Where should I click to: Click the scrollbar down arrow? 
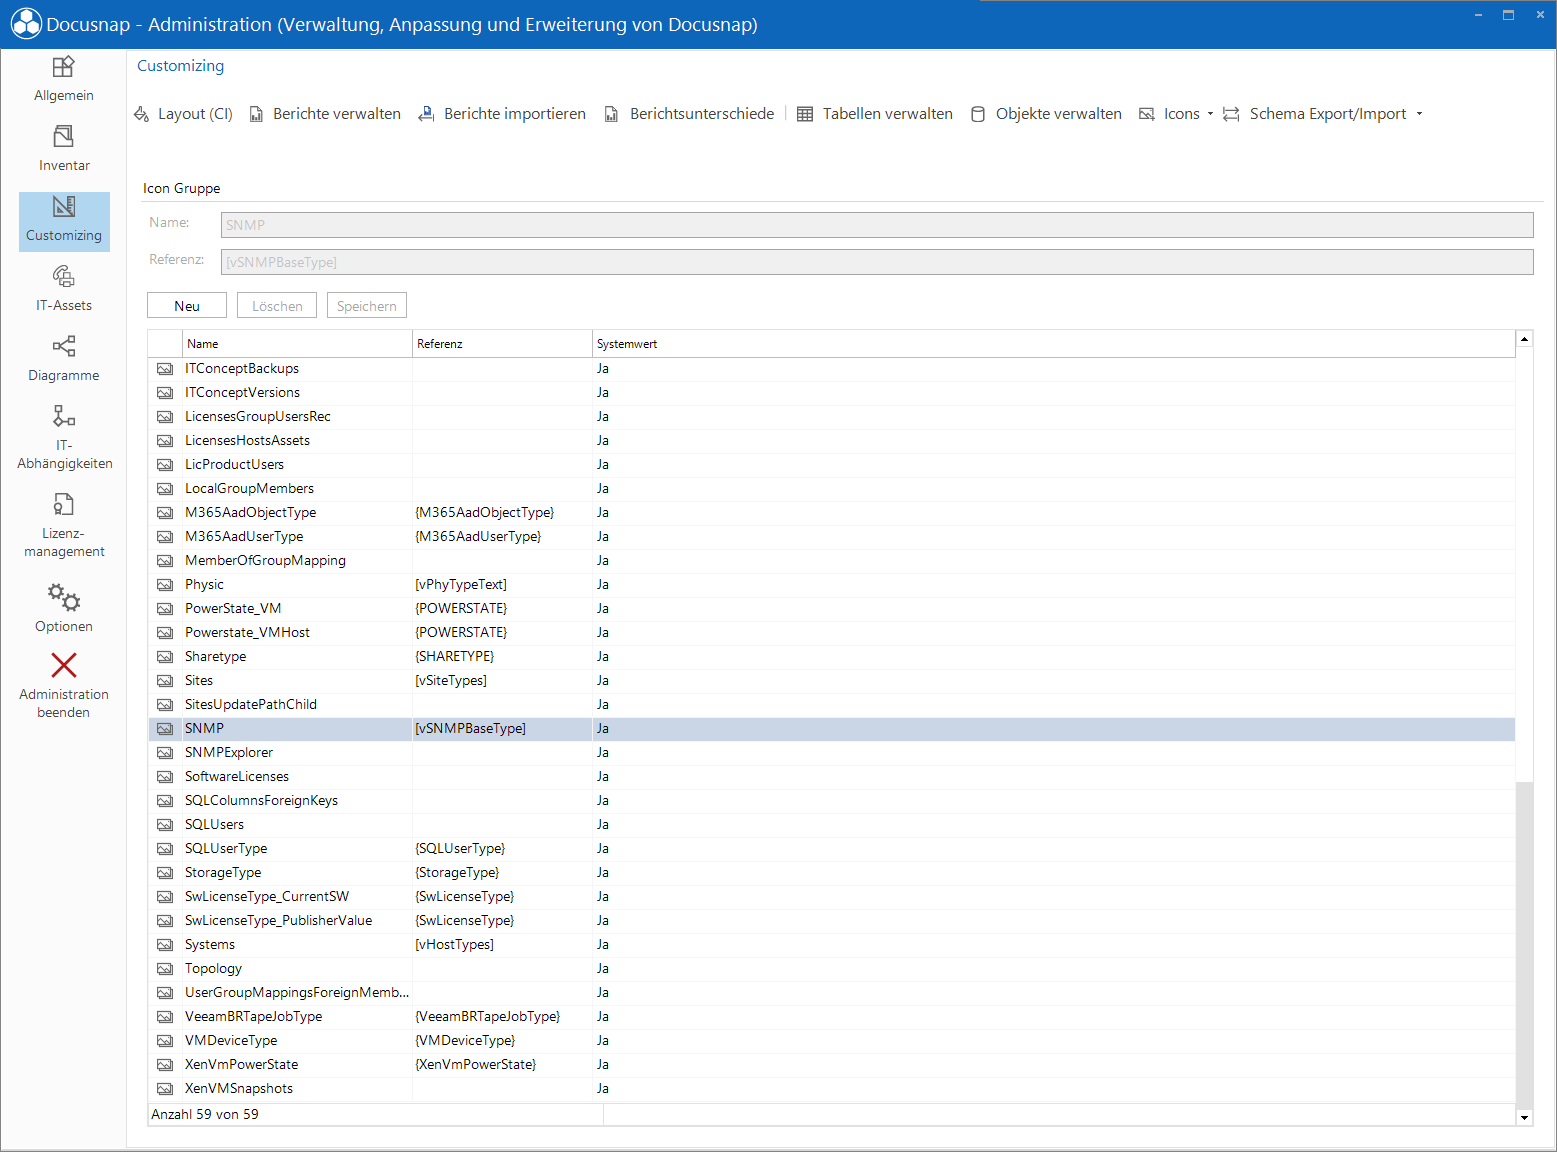(x=1524, y=1118)
